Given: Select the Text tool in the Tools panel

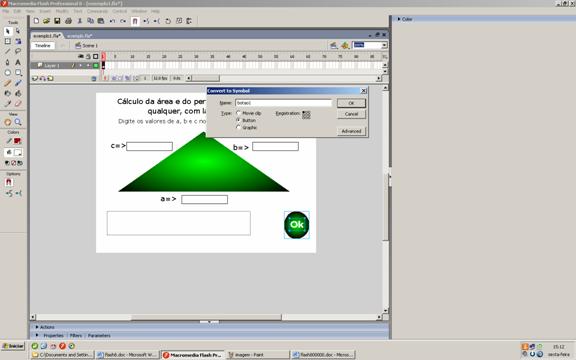Looking at the screenshot, I should pos(18,62).
